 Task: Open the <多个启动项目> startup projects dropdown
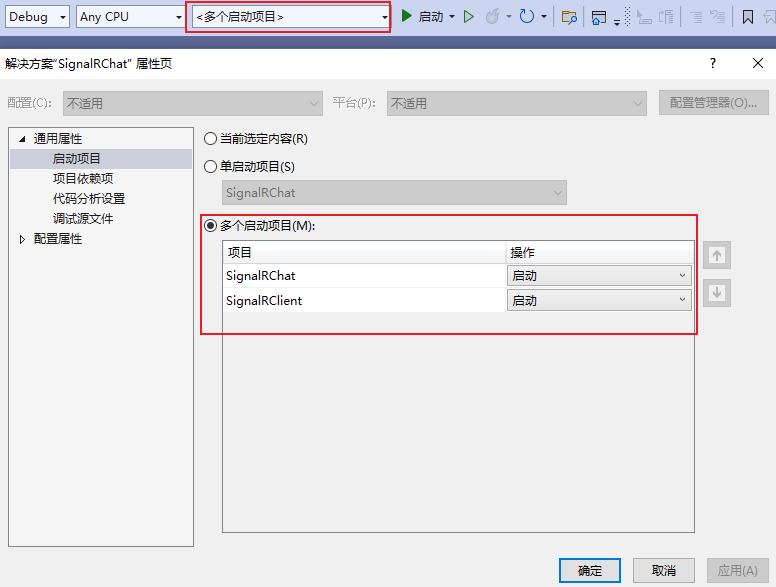[291, 17]
